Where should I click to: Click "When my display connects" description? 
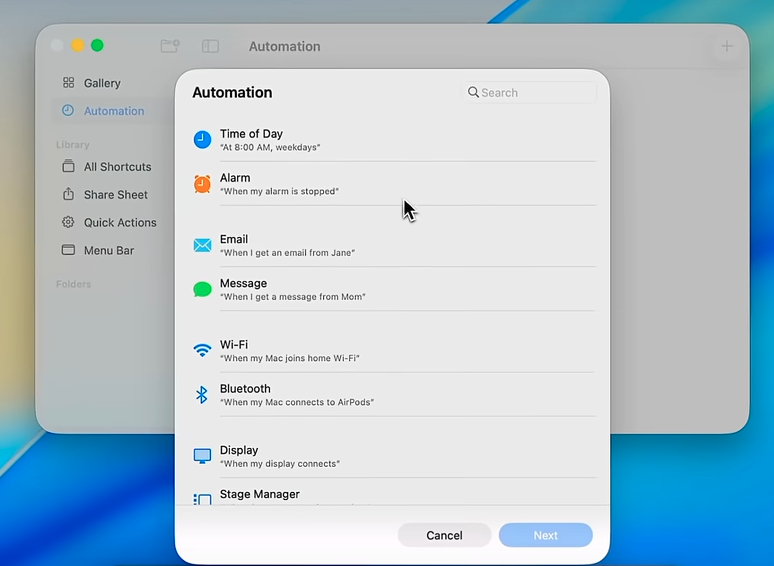[280, 464]
